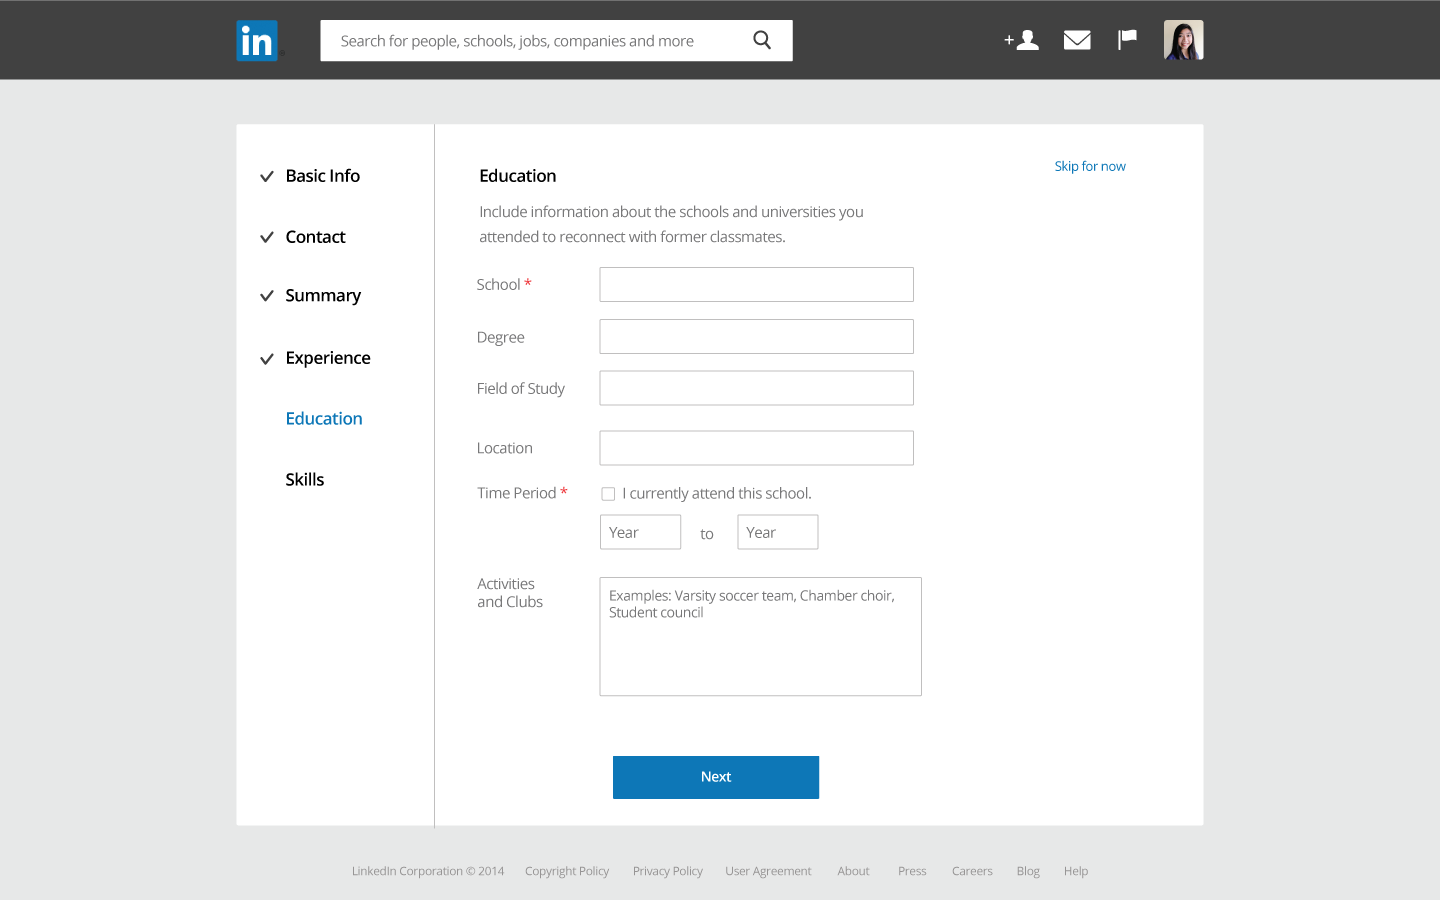Image resolution: width=1440 pixels, height=900 pixels.
Task: Check 'I currently attend this school' box
Action: click(x=608, y=494)
